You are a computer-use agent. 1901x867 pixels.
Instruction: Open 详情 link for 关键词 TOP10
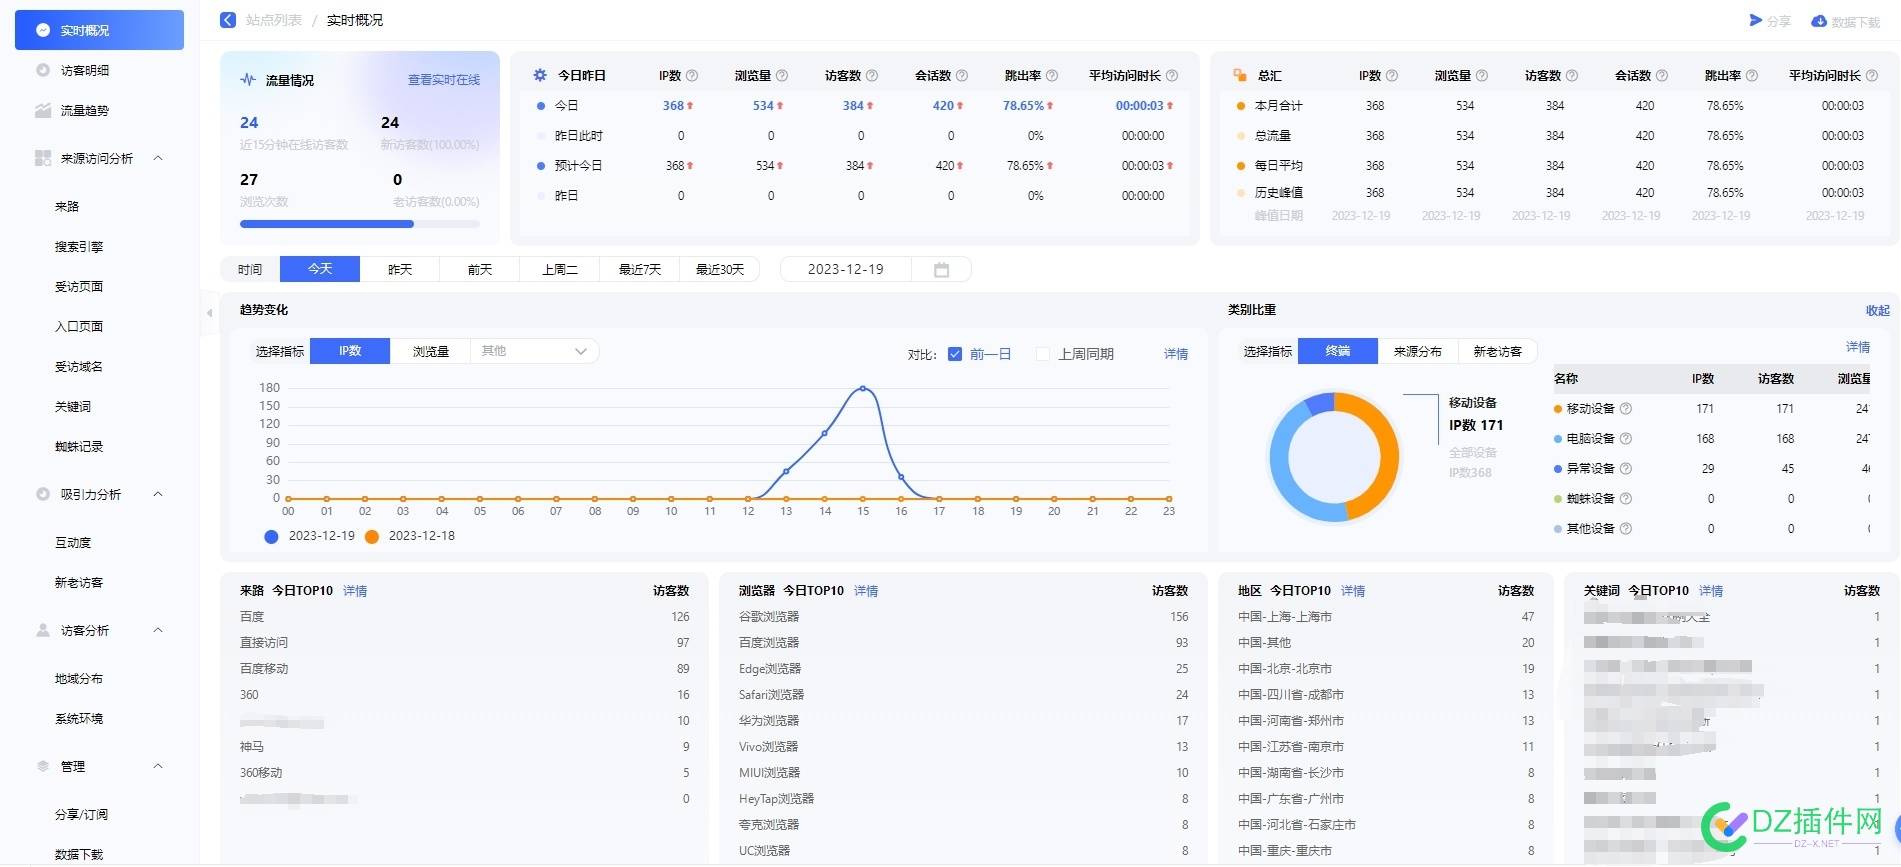pos(1711,591)
